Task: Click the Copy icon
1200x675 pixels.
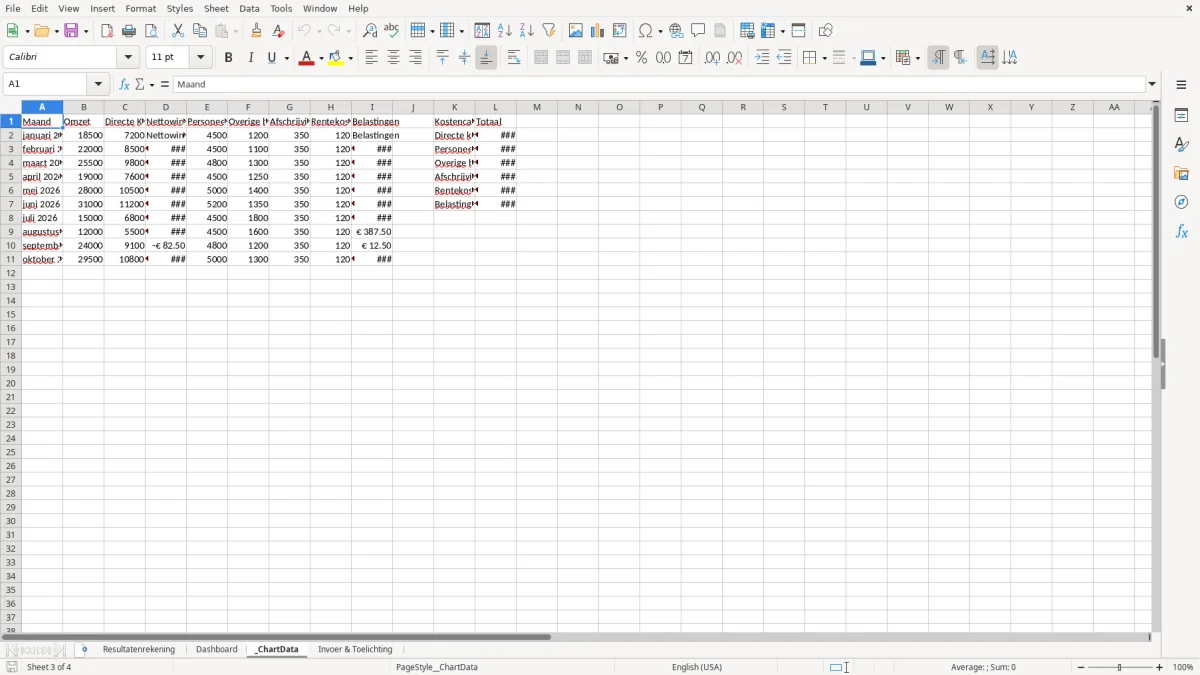Action: pos(200,31)
